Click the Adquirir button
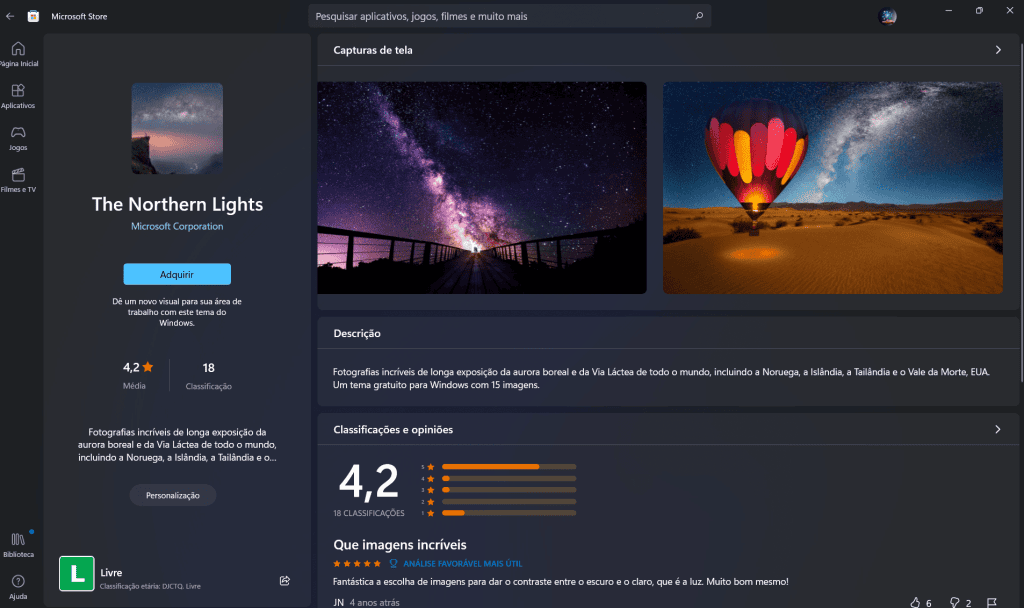Viewport: 1024px width, 608px height. coord(177,274)
